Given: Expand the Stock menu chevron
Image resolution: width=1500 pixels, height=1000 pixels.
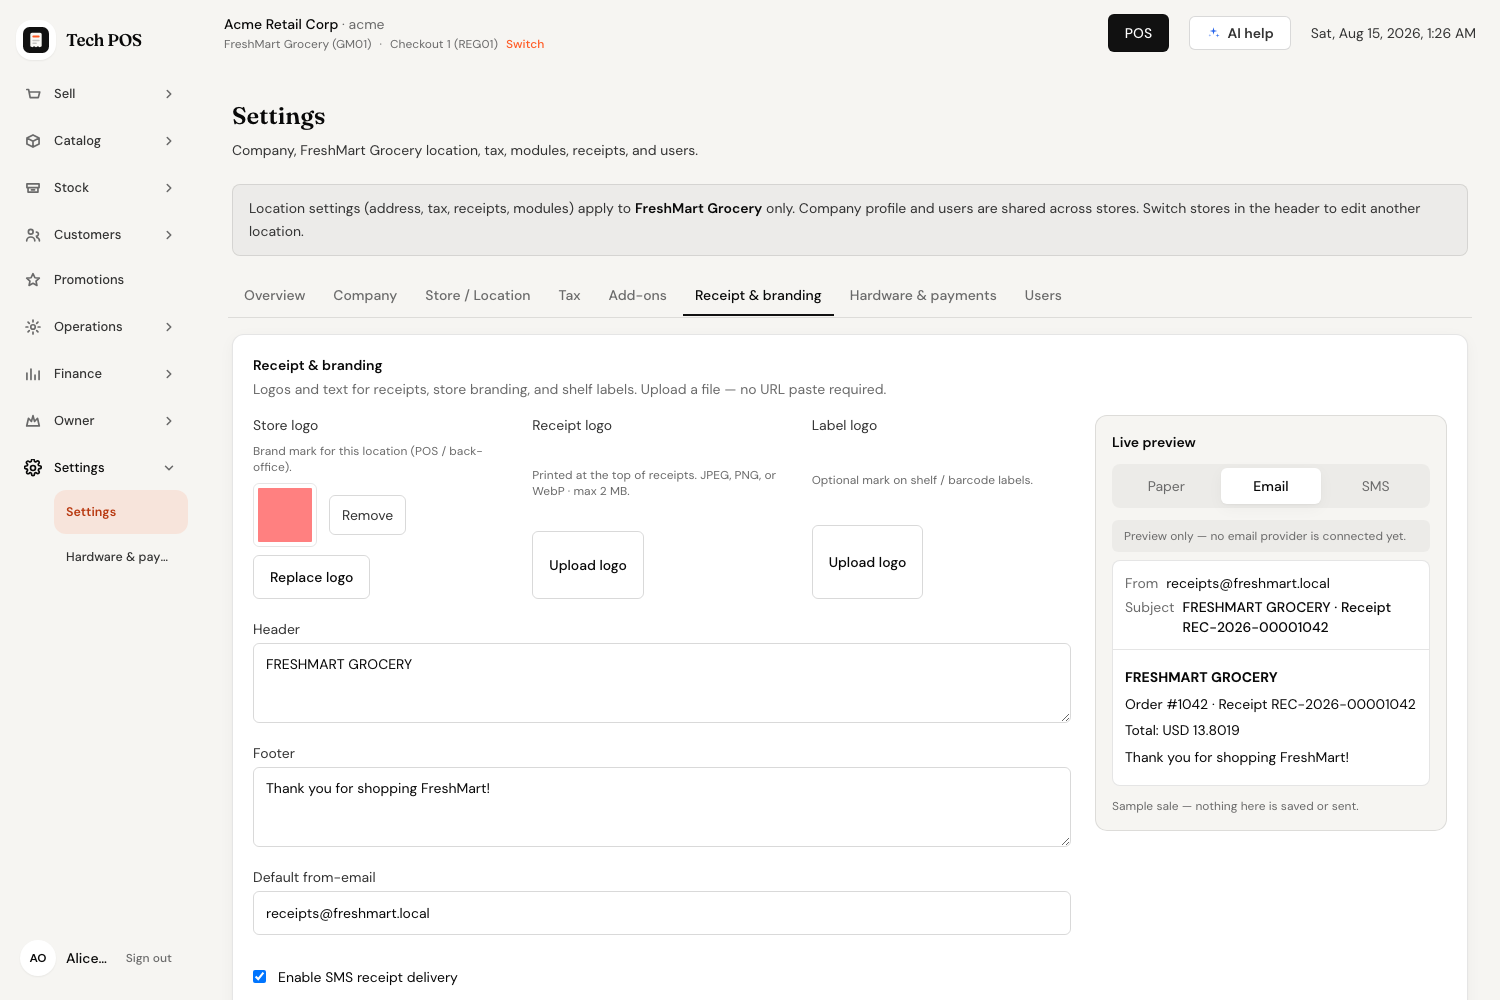Looking at the screenshot, I should tap(169, 188).
